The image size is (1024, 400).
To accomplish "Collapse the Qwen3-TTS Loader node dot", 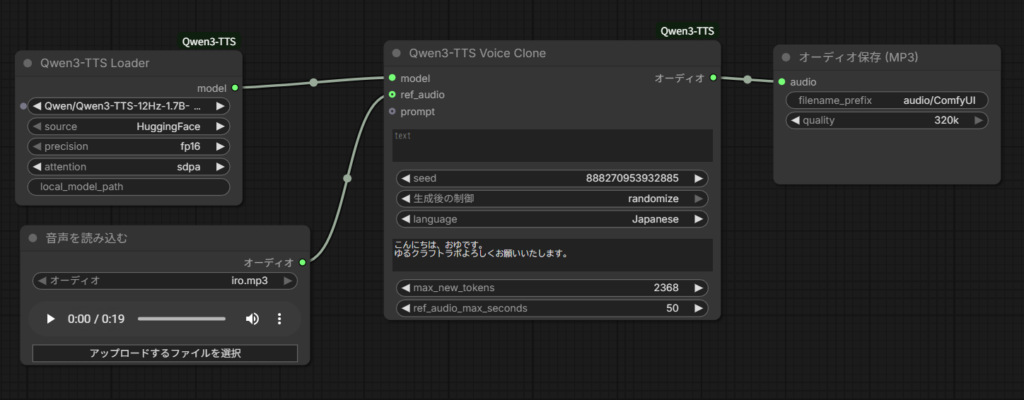I will coord(27,63).
